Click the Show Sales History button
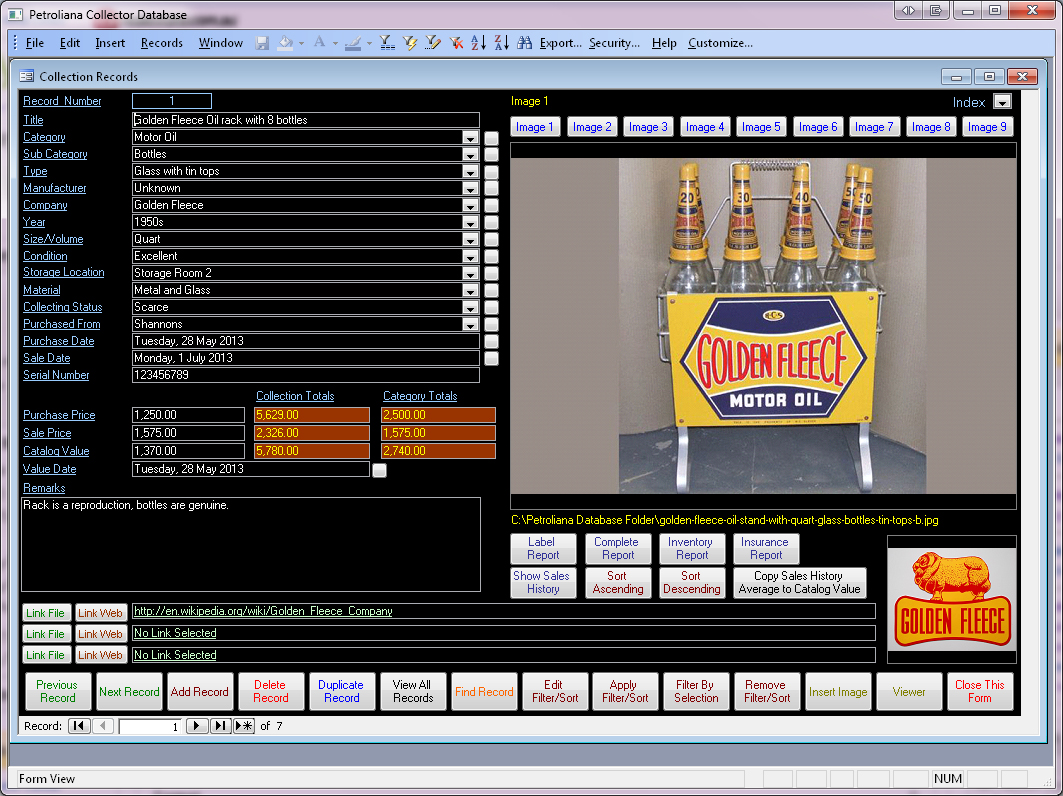 click(x=542, y=582)
